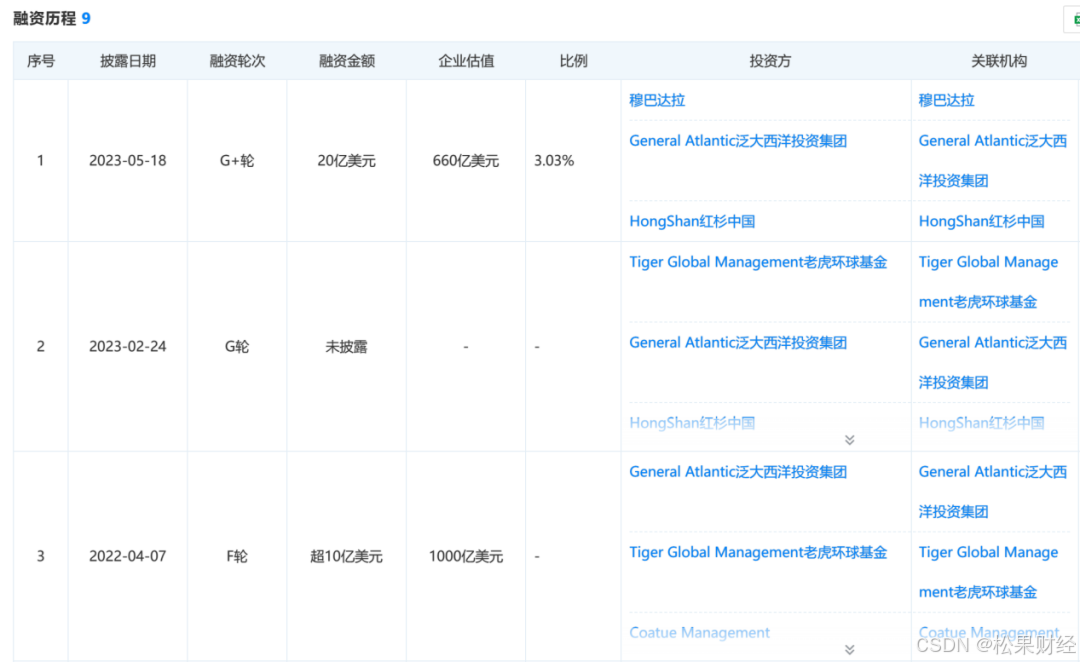Expand investor list in row 2
The image size is (1080, 662).
(x=849, y=439)
